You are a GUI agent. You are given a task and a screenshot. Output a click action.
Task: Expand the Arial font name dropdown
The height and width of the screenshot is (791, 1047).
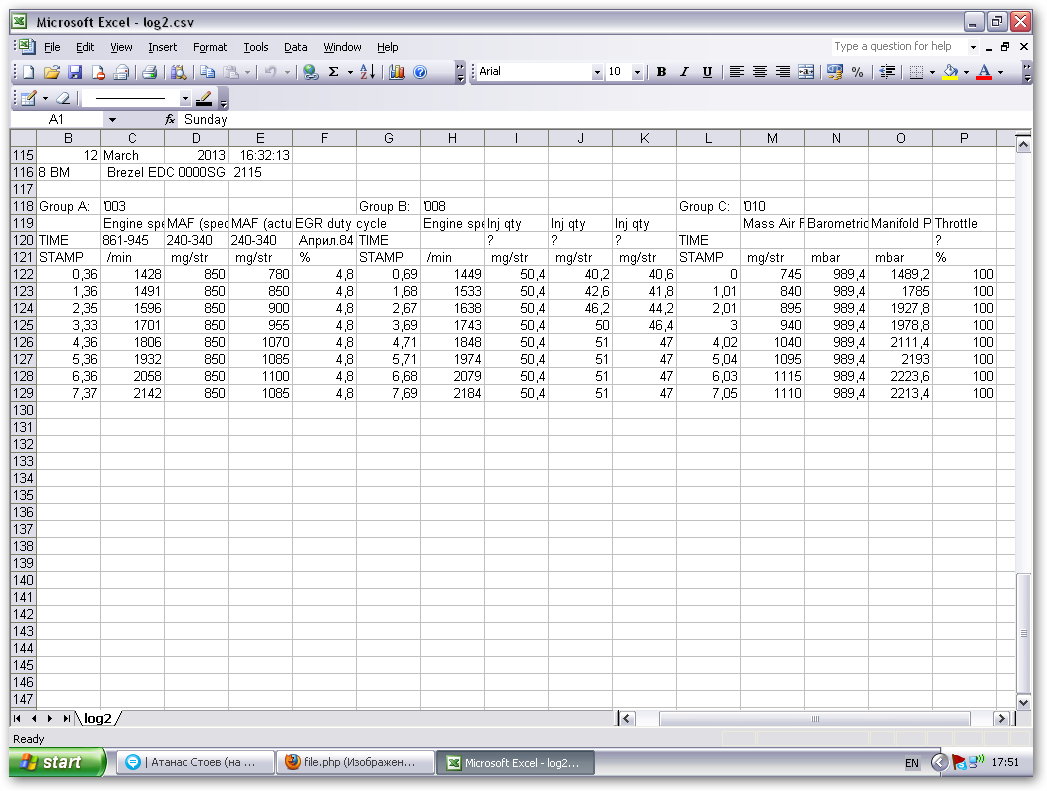(598, 72)
